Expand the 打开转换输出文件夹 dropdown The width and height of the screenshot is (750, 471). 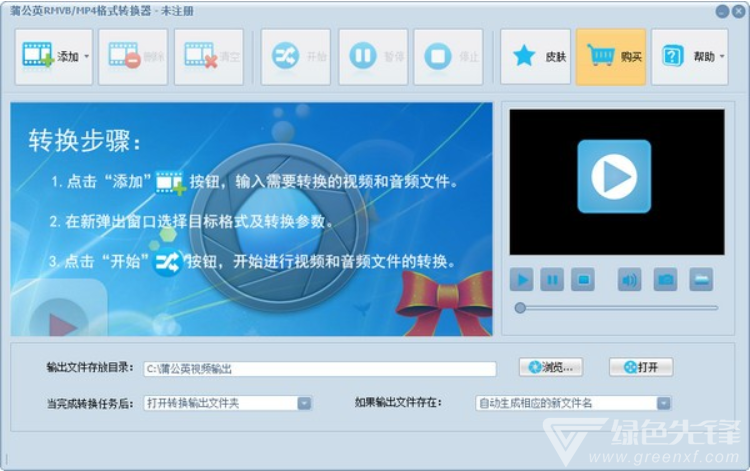click(x=304, y=403)
